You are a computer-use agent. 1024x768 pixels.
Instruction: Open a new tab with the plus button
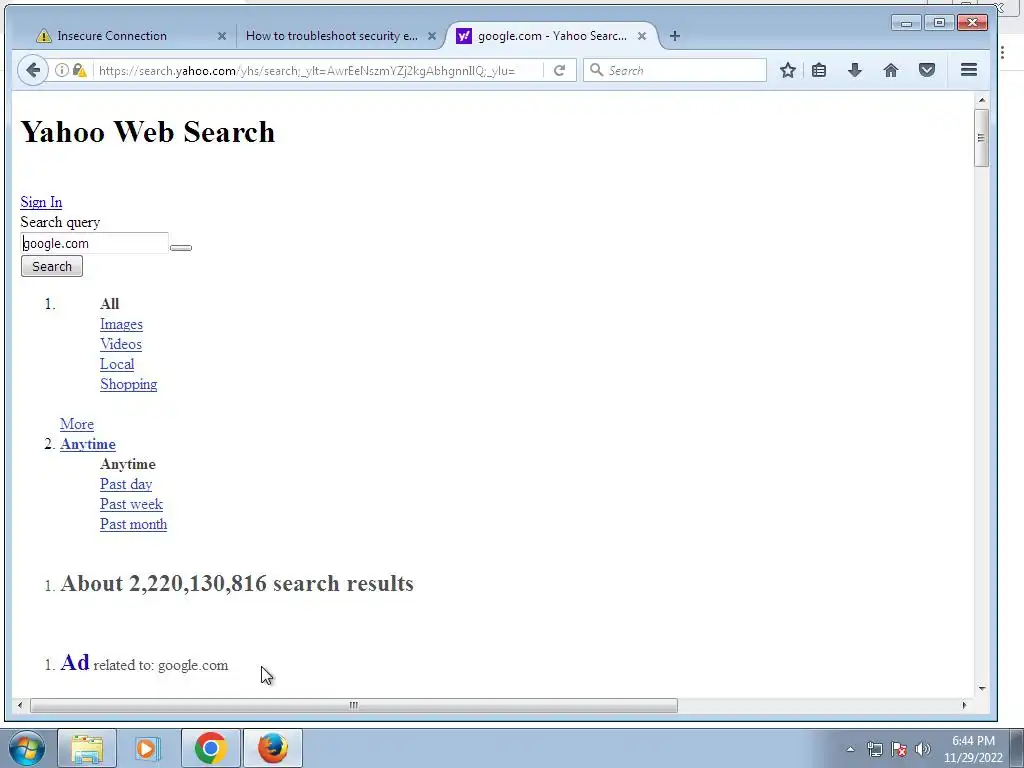pyautogui.click(x=675, y=36)
